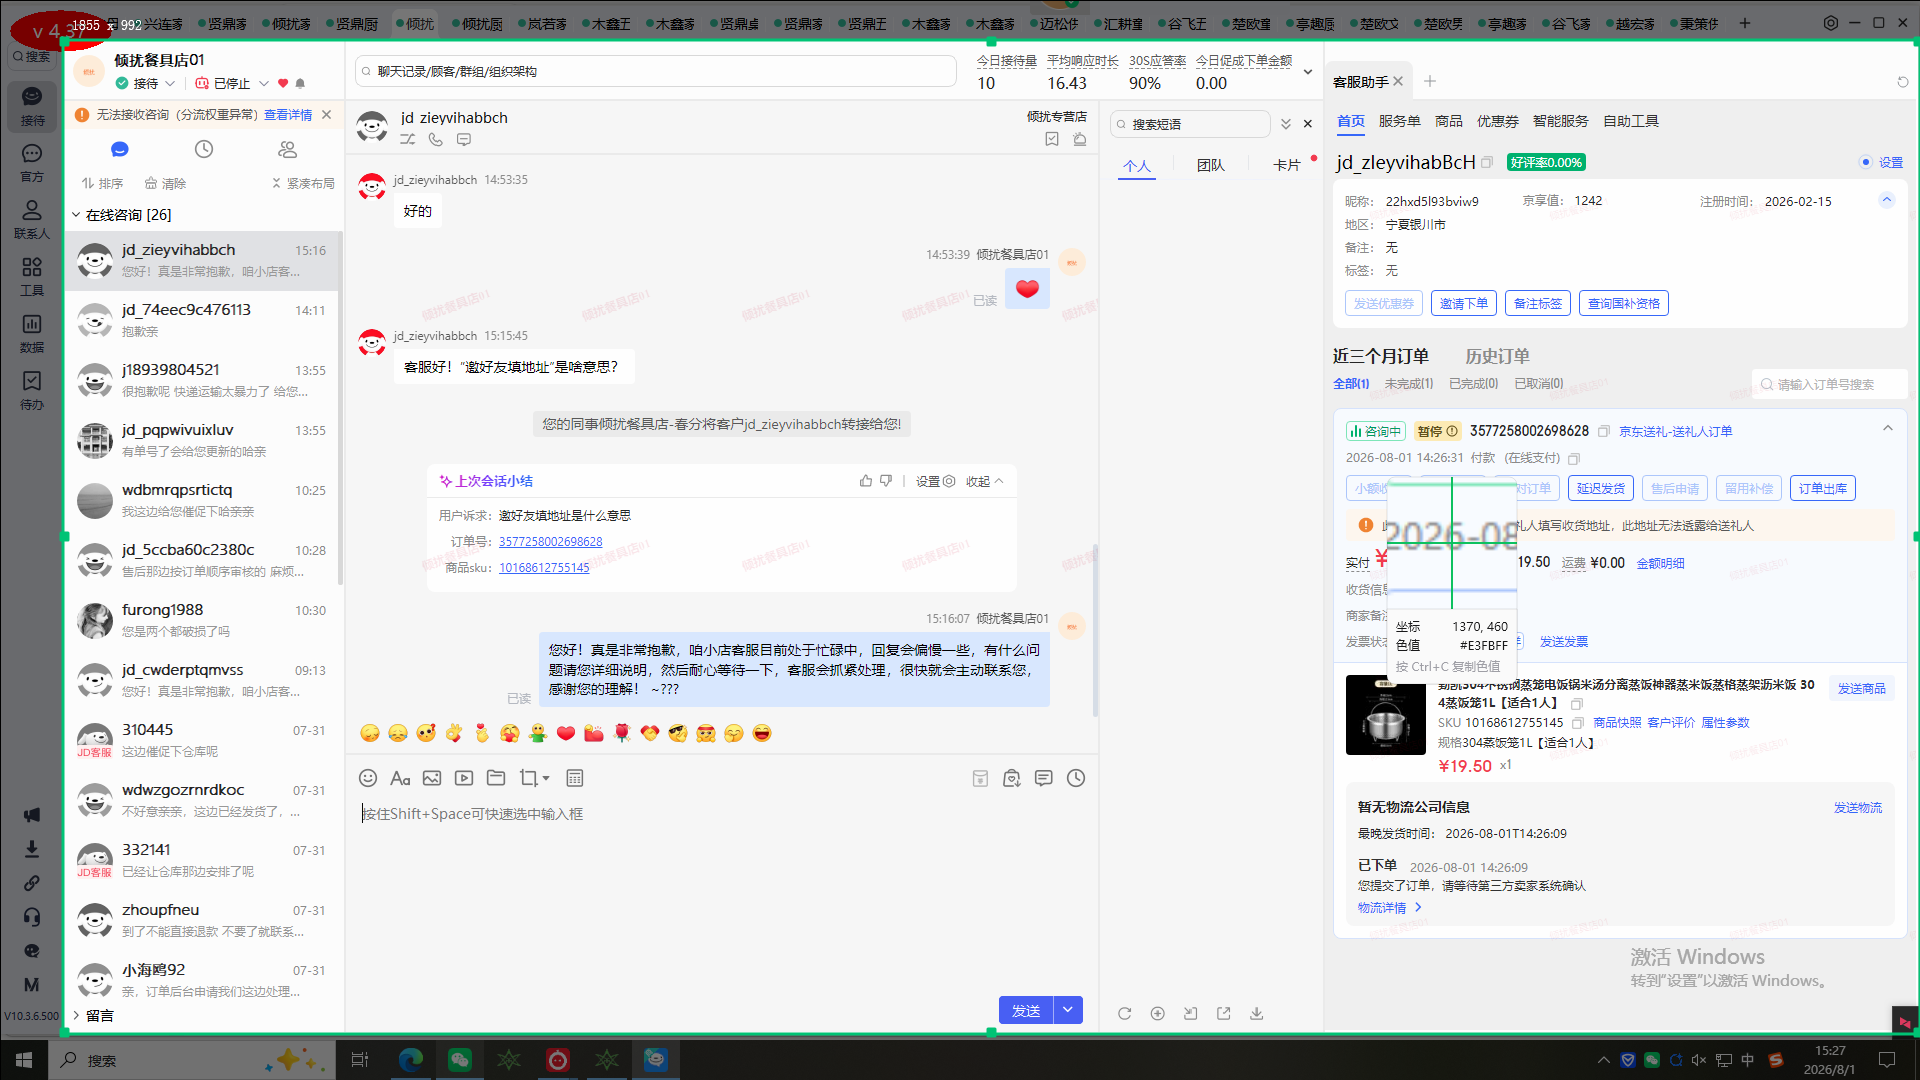Image resolution: width=1920 pixels, height=1080 pixels.
Task: Collapse the summary with 收起
Action: tap(985, 481)
